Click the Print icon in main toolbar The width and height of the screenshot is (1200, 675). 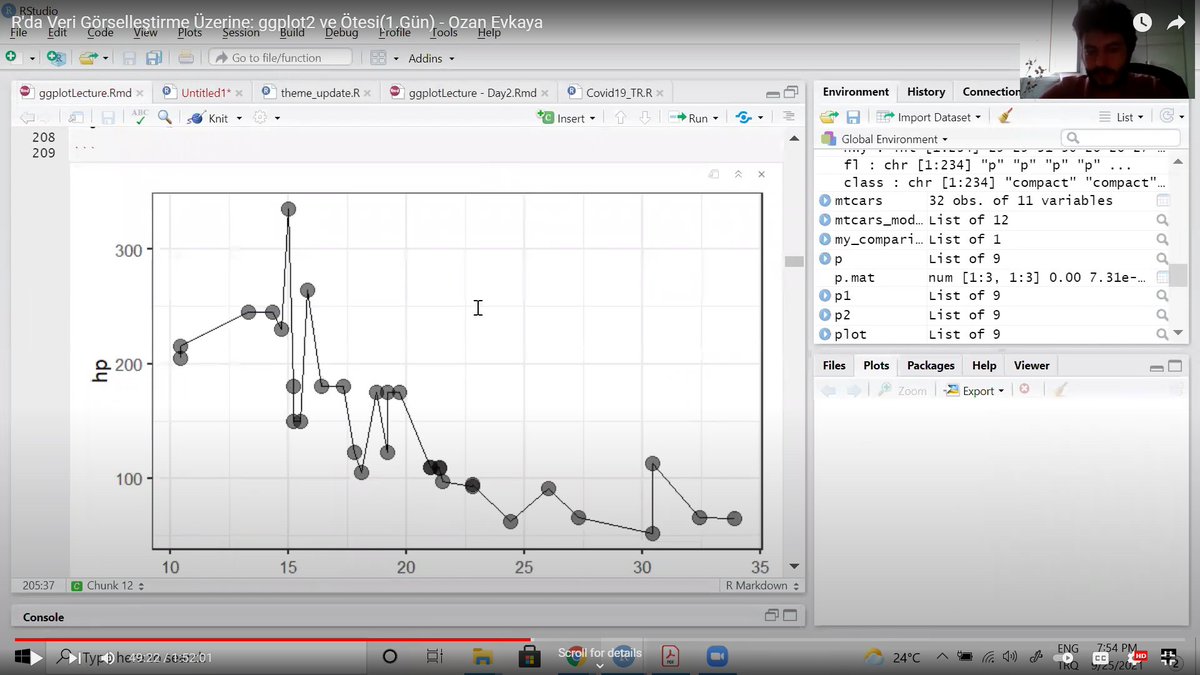pyautogui.click(x=186, y=58)
